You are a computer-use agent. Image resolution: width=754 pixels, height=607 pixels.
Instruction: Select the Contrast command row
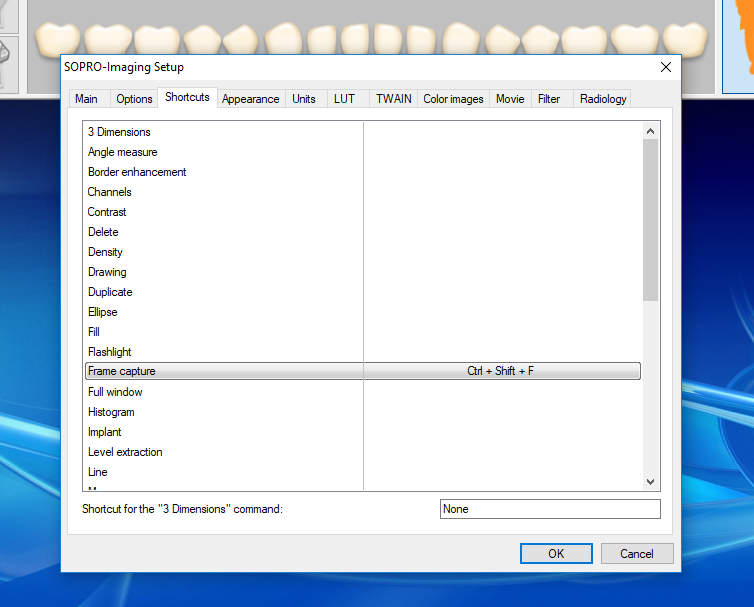(363, 212)
